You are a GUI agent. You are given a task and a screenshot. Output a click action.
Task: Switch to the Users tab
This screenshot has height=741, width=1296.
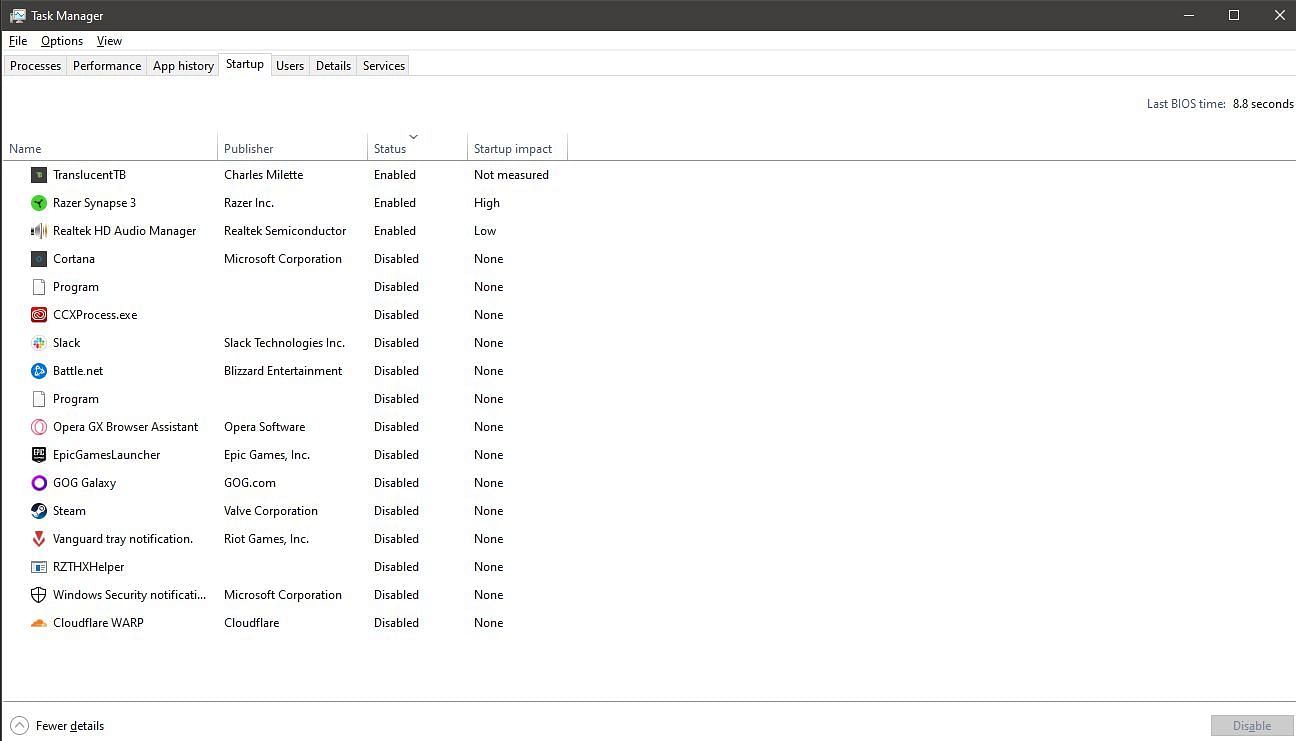tap(290, 66)
